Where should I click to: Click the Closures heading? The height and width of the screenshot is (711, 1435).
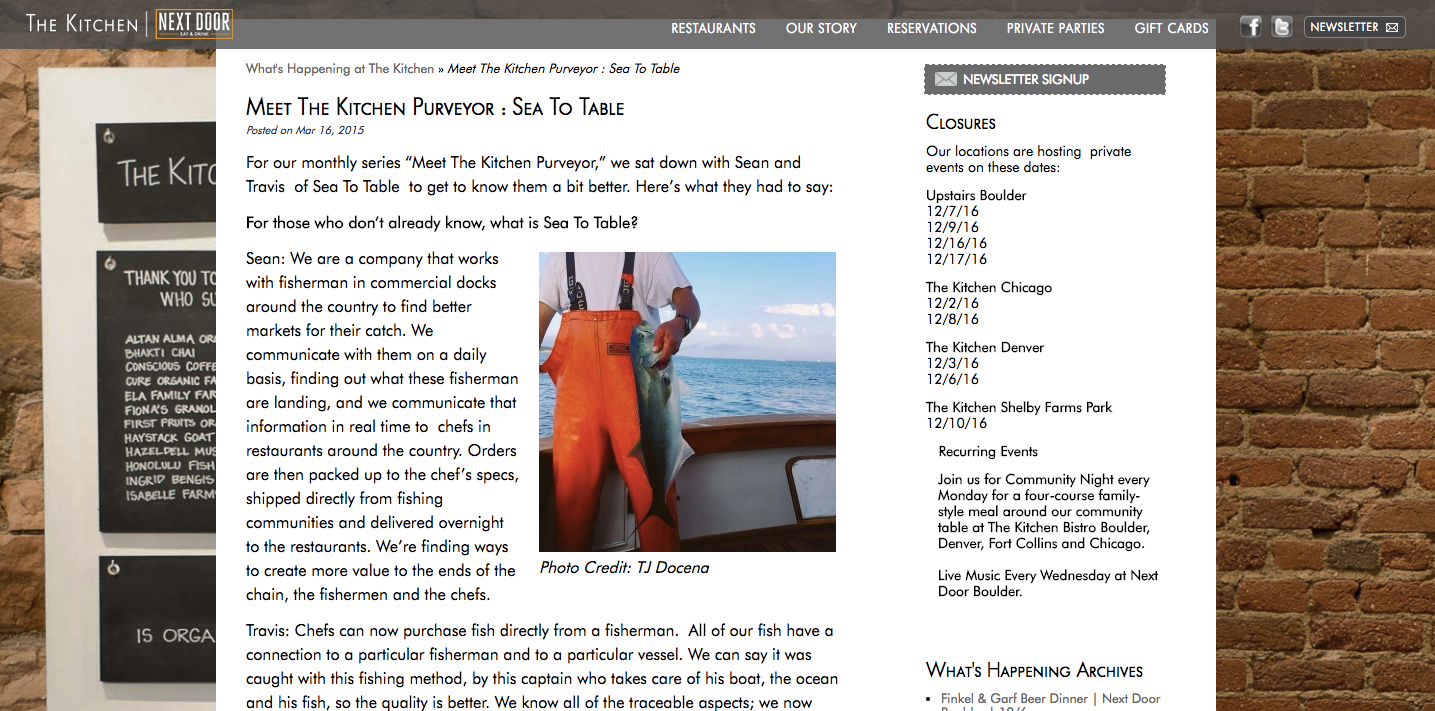960,123
